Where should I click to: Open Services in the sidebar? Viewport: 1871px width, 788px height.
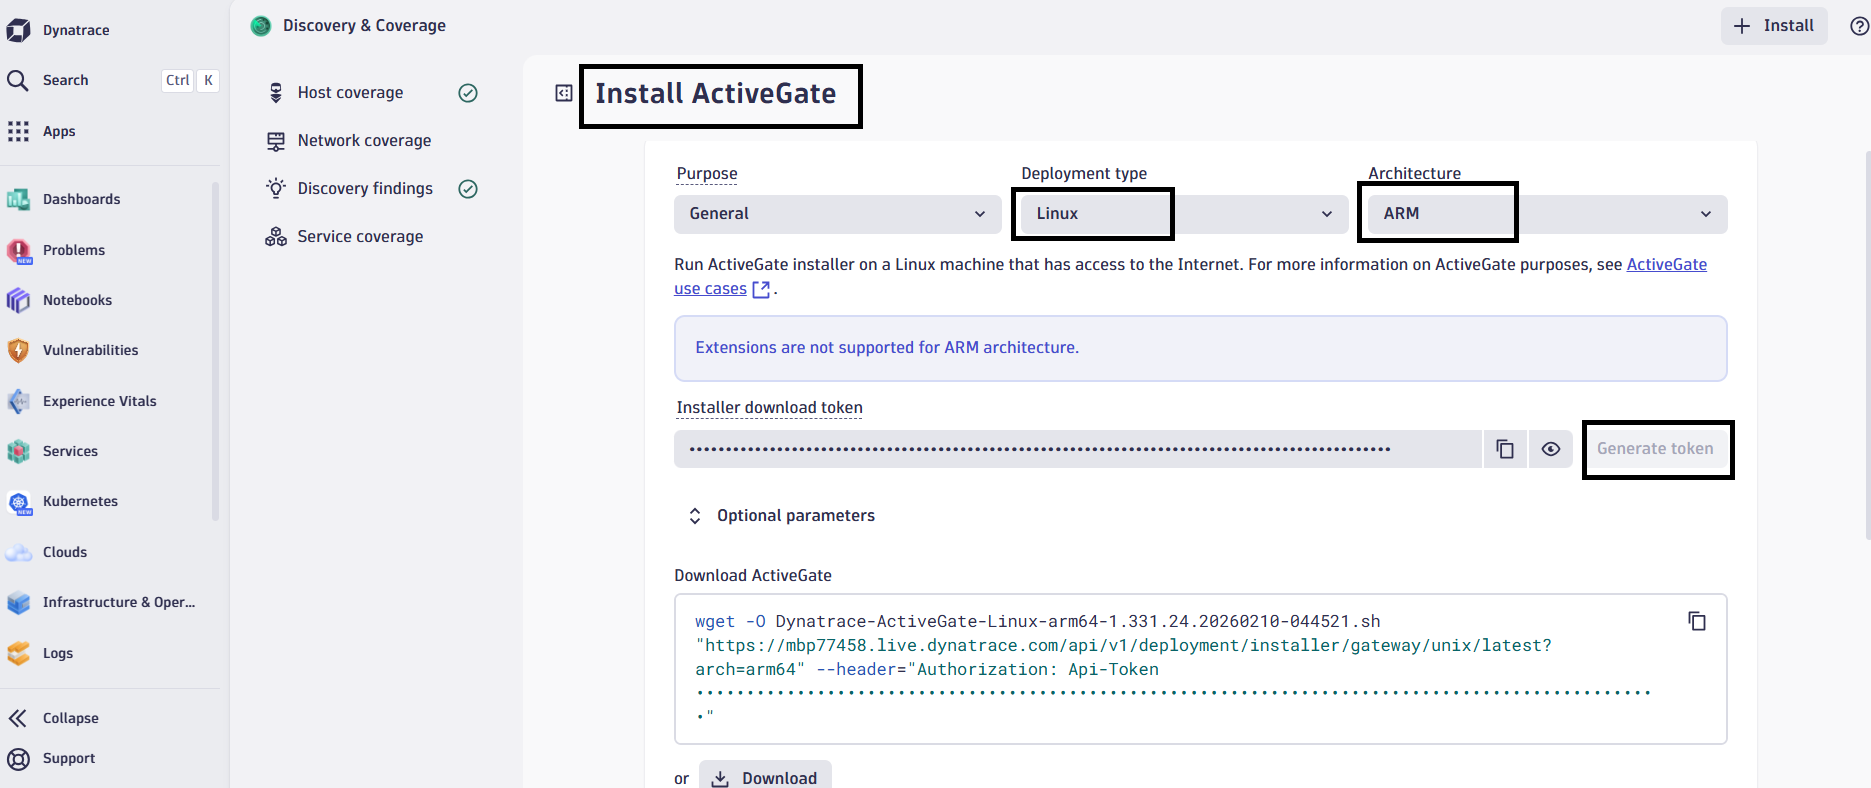pos(70,451)
